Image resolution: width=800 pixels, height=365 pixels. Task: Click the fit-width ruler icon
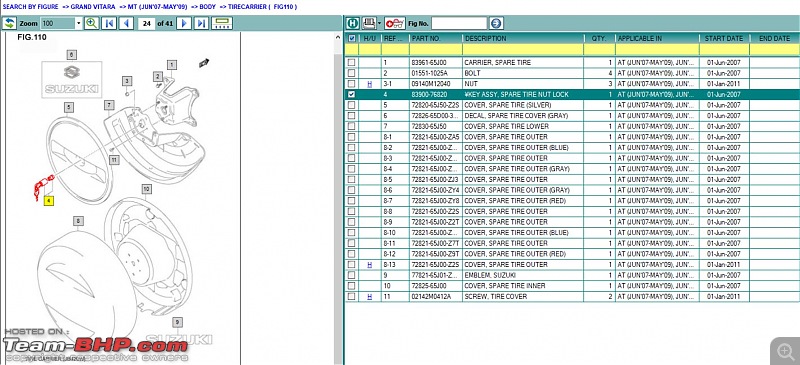(x=222, y=23)
